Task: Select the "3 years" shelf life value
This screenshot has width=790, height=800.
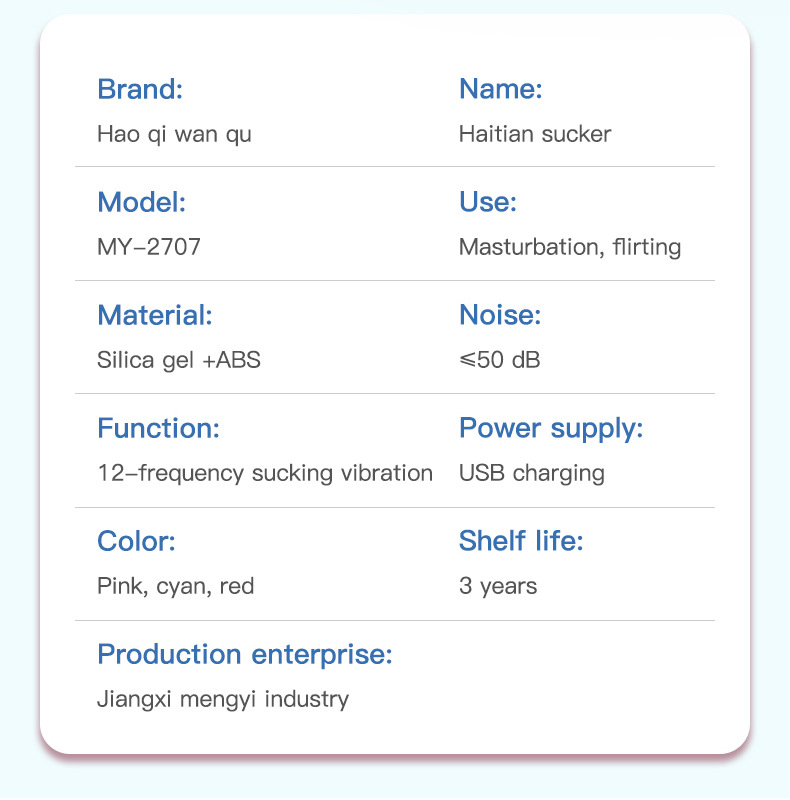Action: pos(497,586)
